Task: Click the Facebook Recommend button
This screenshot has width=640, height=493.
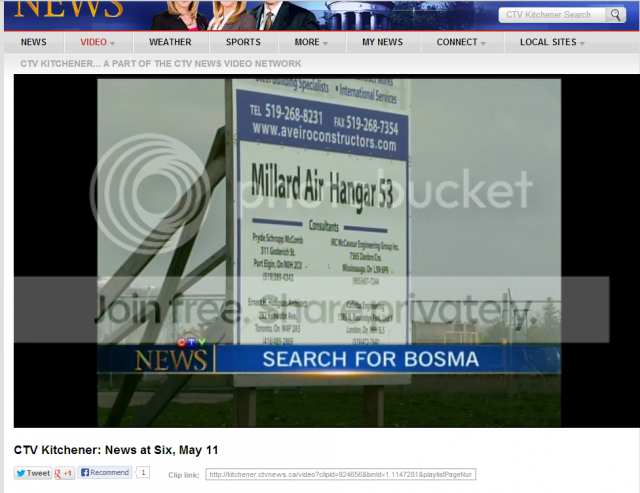Action: coord(105,473)
